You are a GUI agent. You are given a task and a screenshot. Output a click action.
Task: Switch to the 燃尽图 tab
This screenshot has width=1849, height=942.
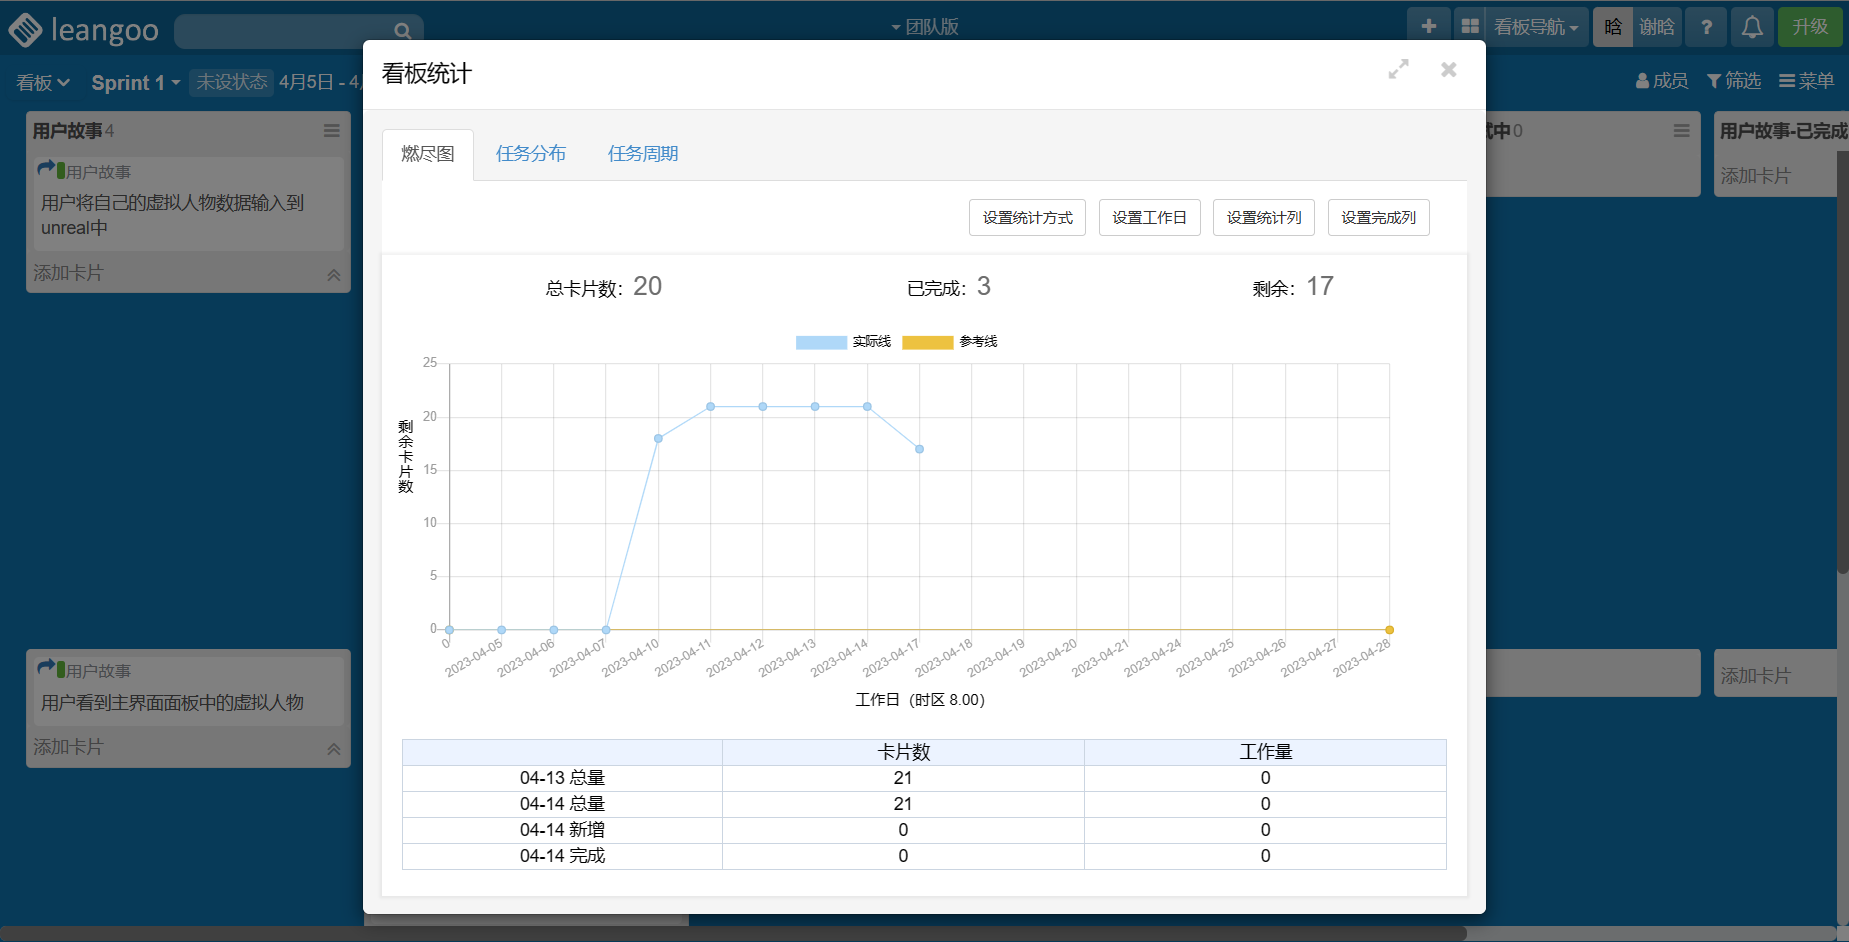(x=428, y=154)
